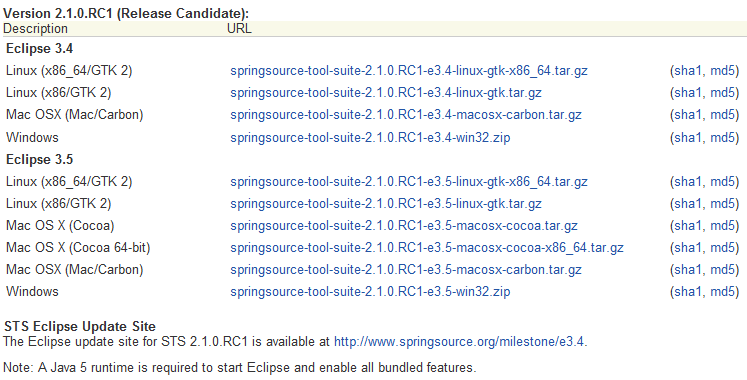The width and height of the screenshot is (747, 380).
Task: Download the e3.5-win32.zip file
Action: pyautogui.click(x=370, y=291)
